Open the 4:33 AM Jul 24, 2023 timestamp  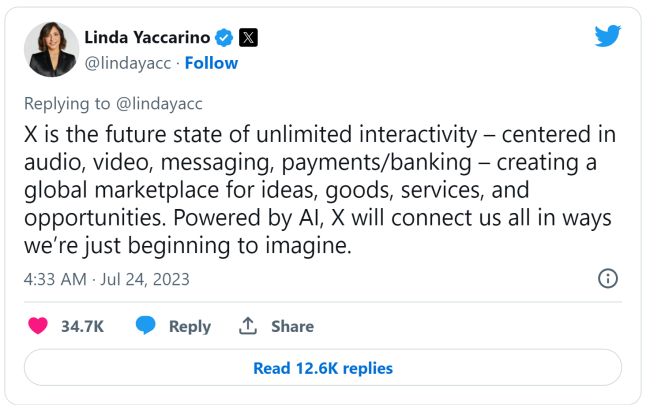coord(106,279)
